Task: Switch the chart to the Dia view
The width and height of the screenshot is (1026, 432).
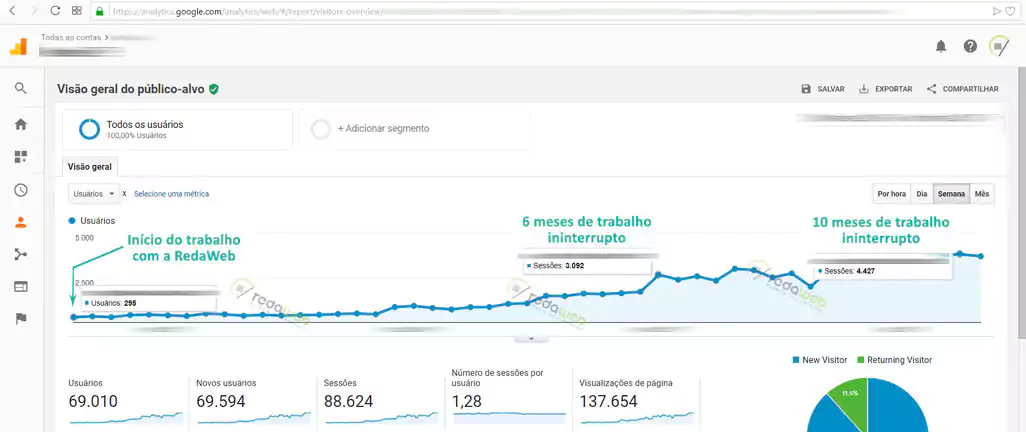Action: click(x=922, y=193)
